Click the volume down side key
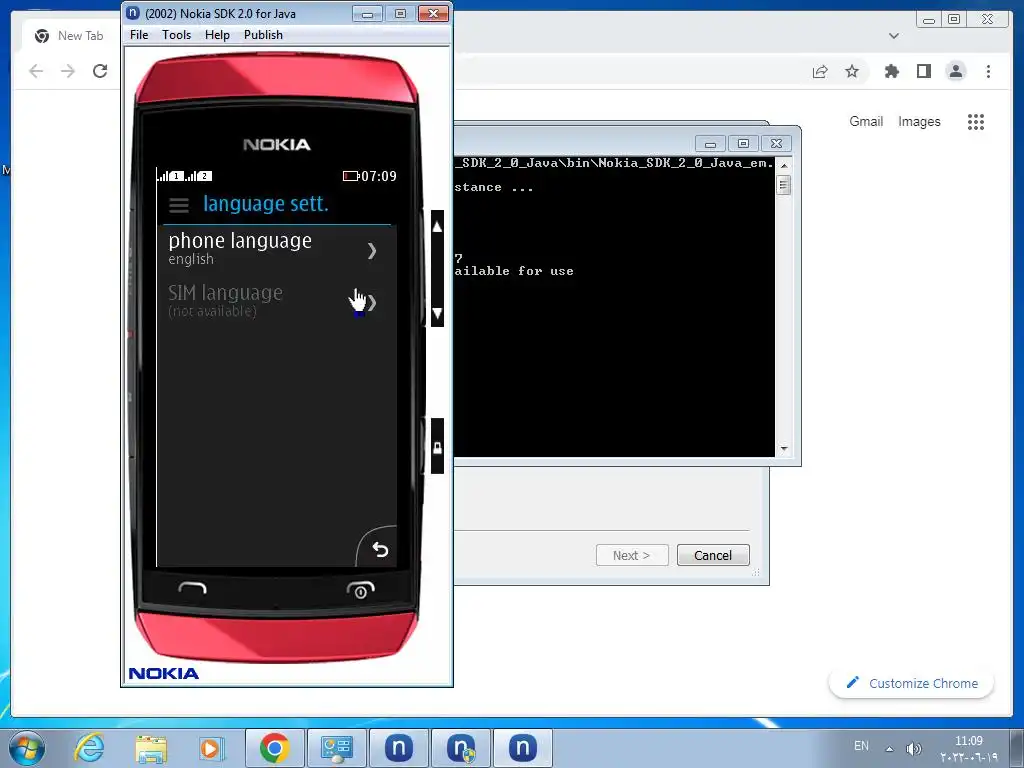 (x=438, y=312)
